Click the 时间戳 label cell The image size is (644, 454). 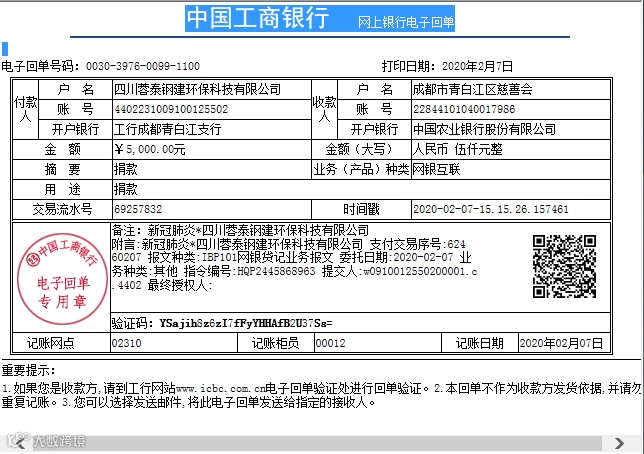[361, 210]
